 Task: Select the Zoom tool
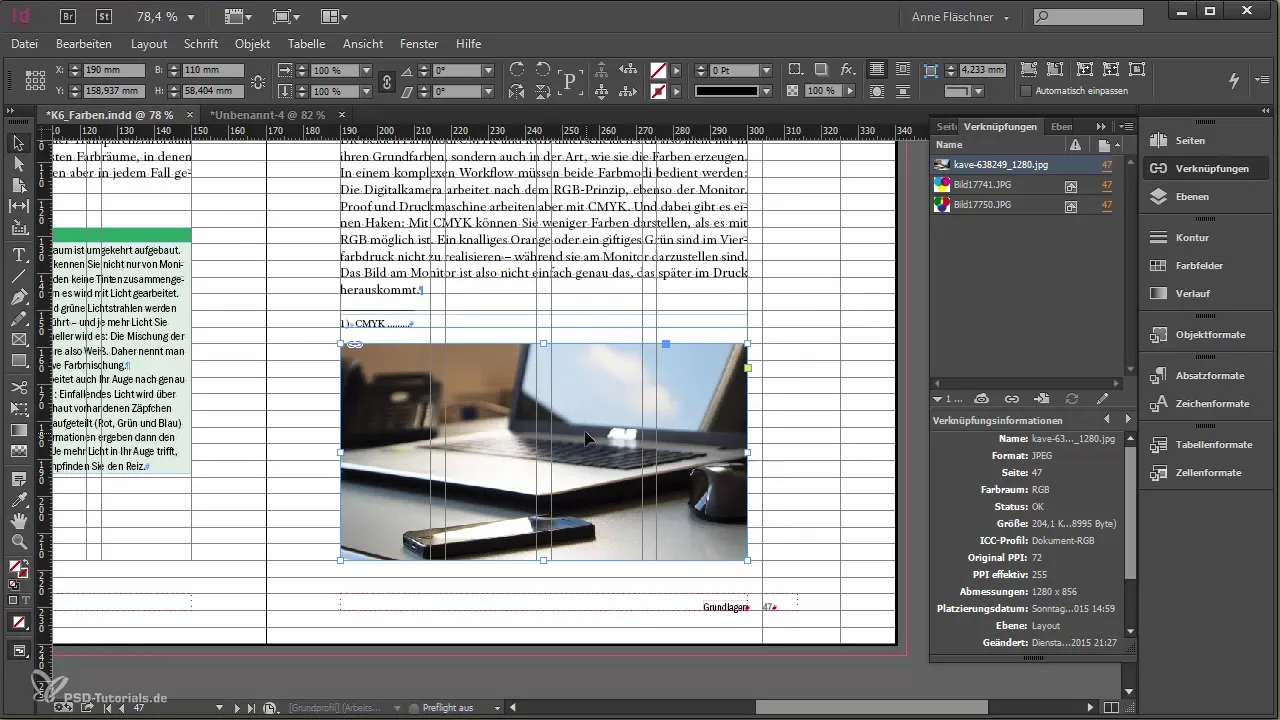coord(19,543)
